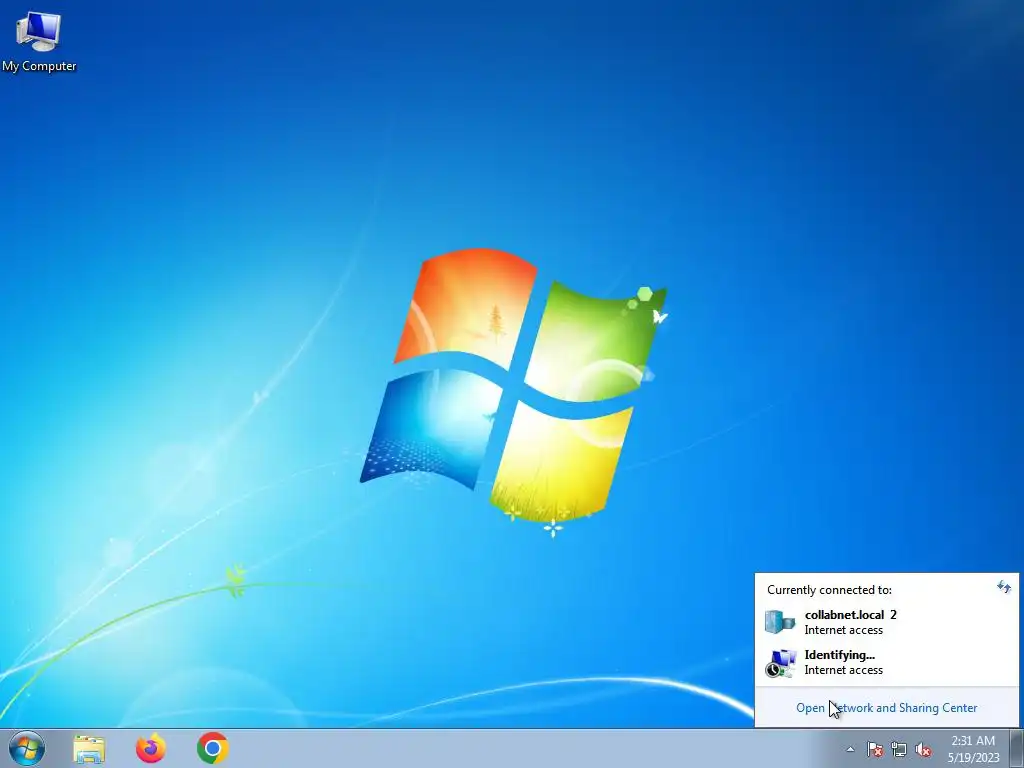The image size is (1024, 768).
Task: Open Network and Sharing Center link
Action: click(x=886, y=708)
